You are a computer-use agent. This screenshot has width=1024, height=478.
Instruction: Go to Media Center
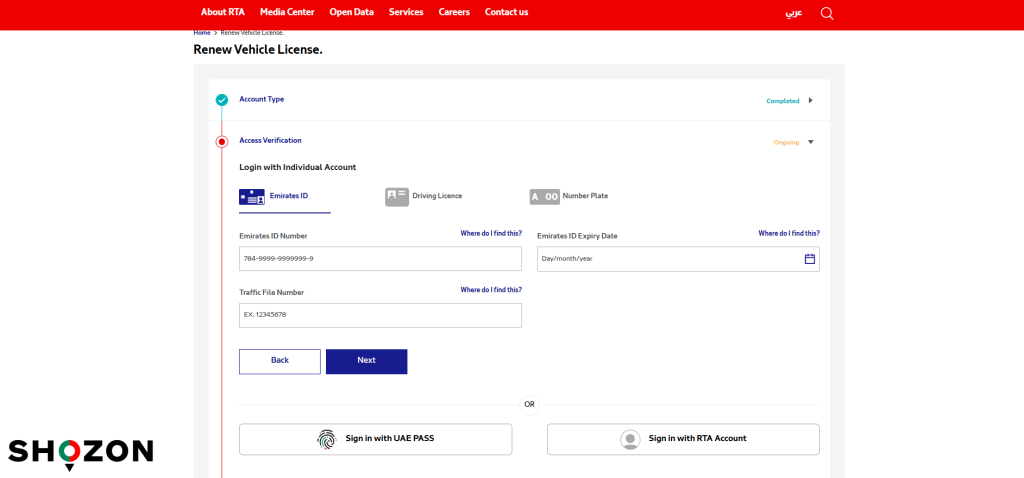tap(287, 12)
